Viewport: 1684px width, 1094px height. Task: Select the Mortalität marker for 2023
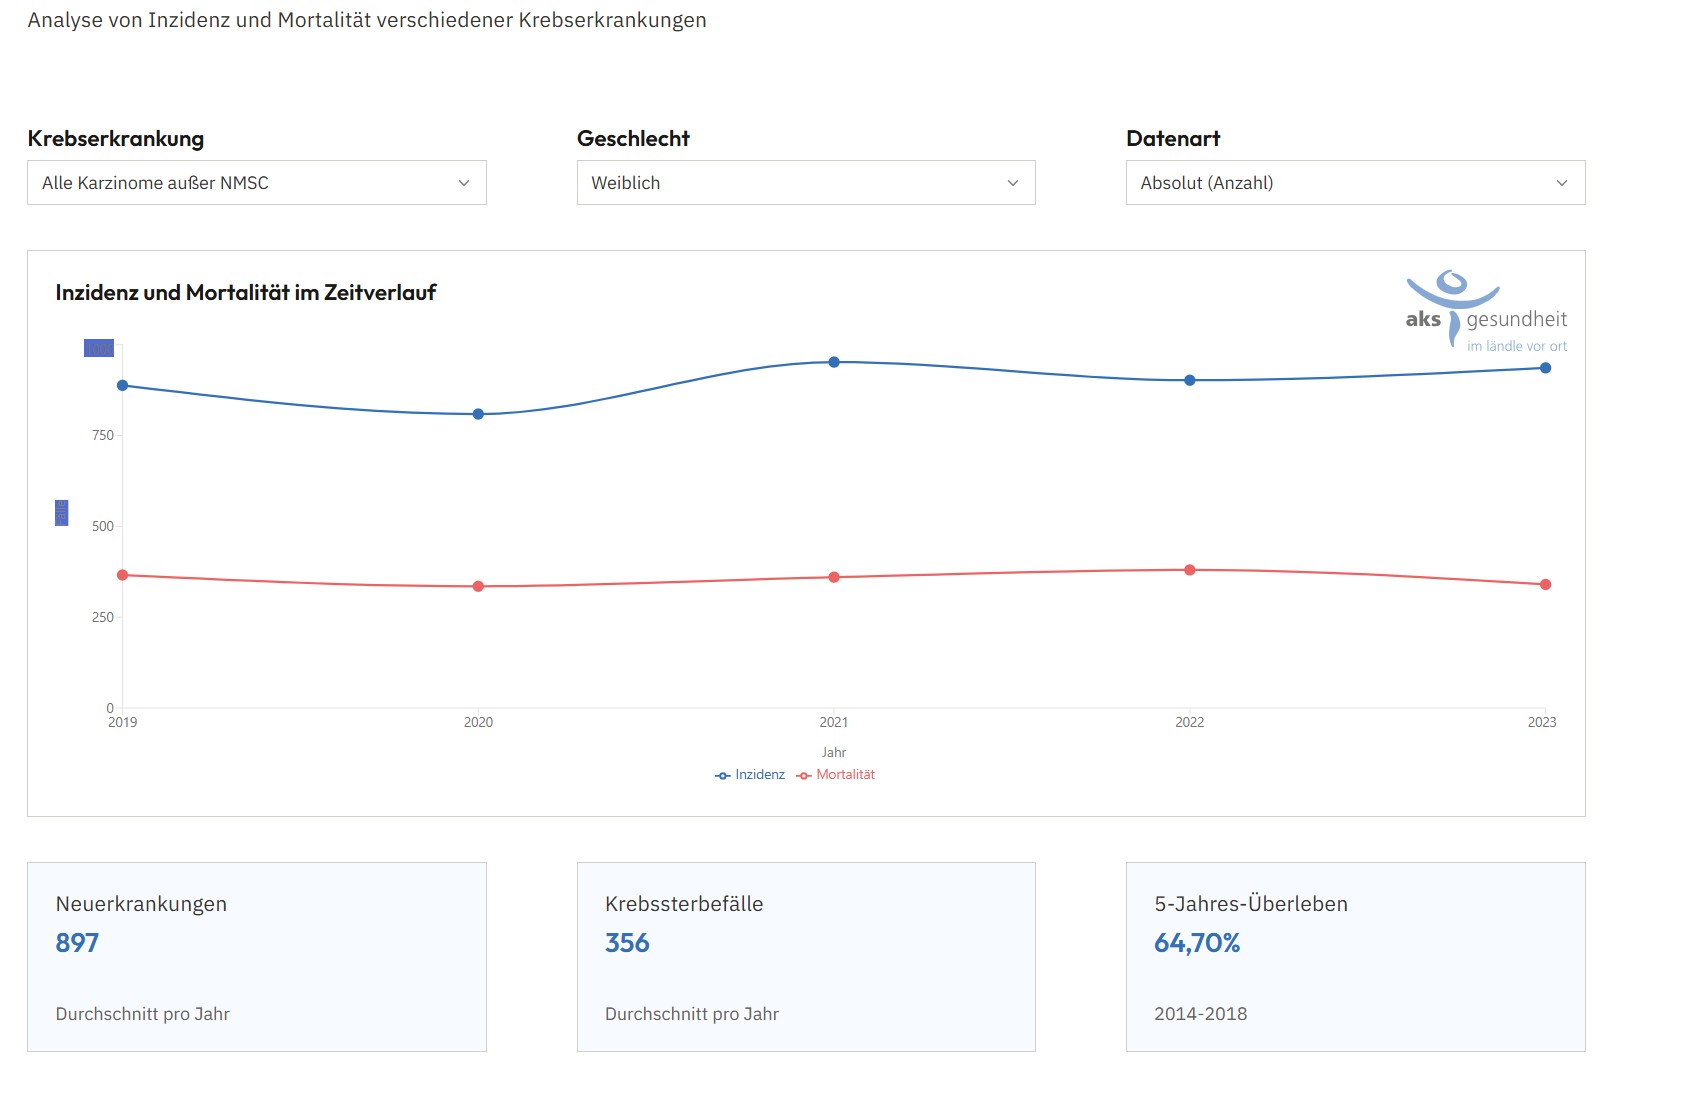tap(1545, 584)
